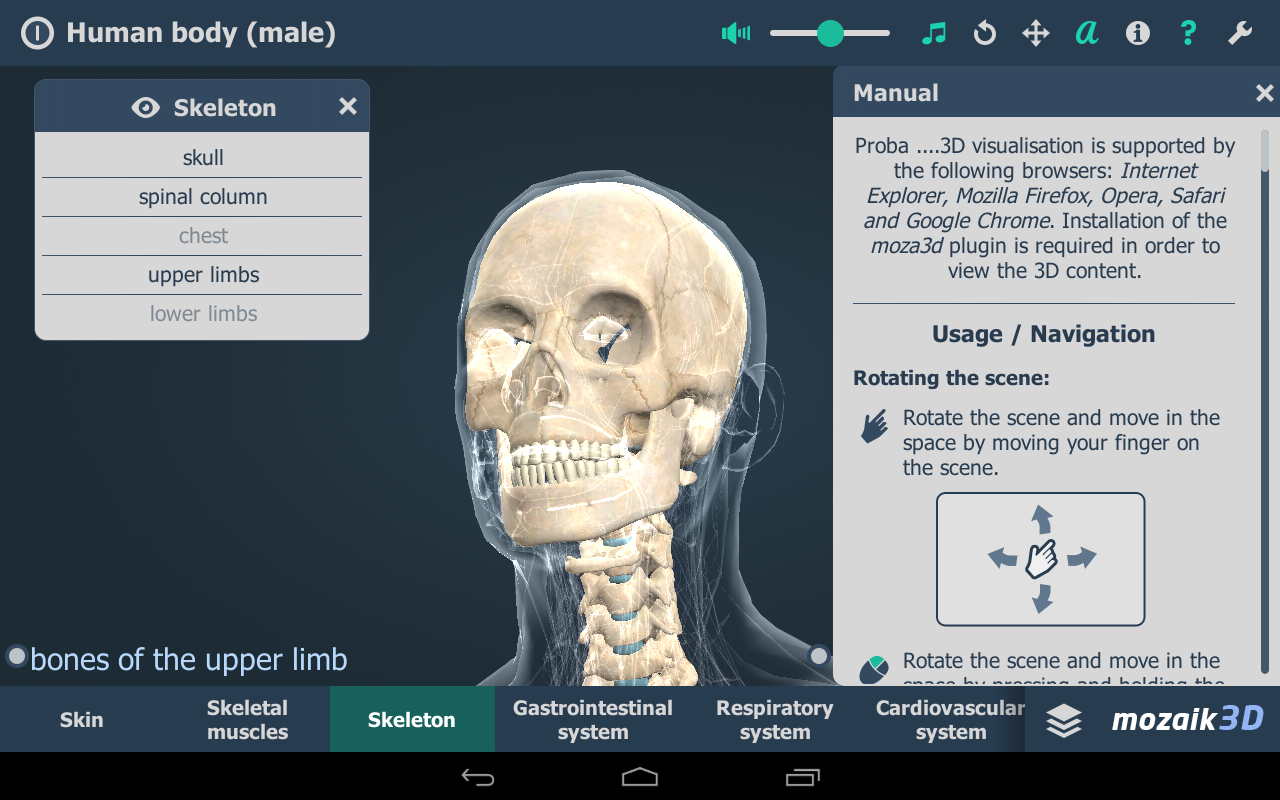Close the Manual panel
This screenshot has width=1280, height=800.
1264,92
